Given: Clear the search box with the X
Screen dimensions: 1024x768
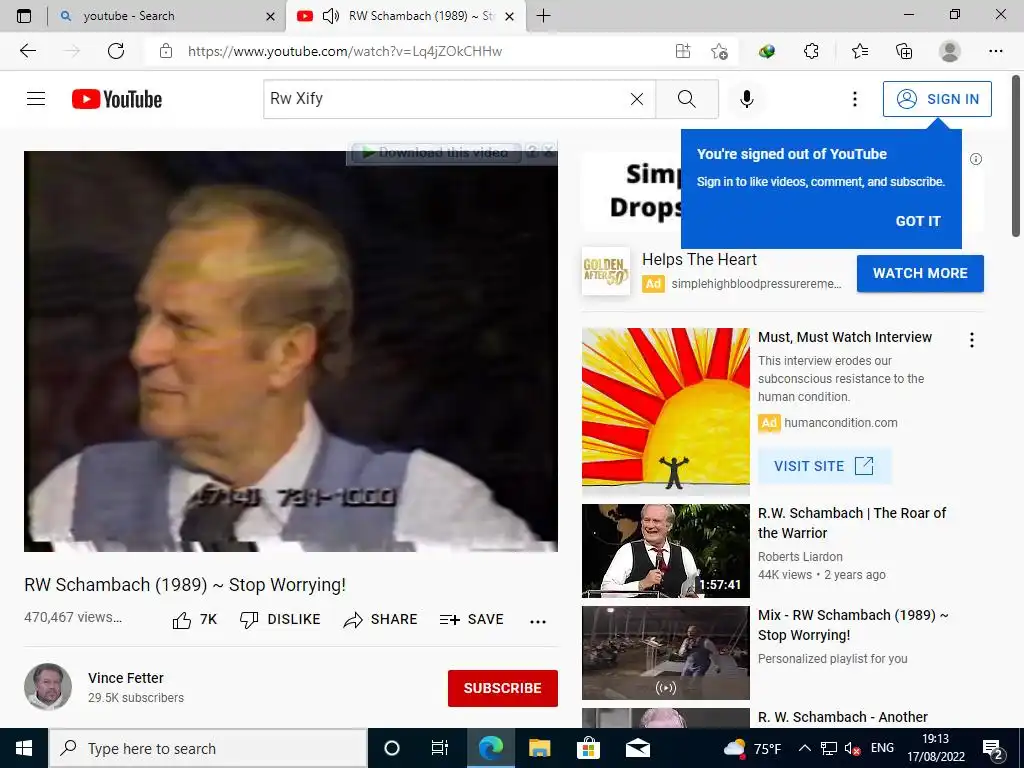Looking at the screenshot, I should tap(637, 99).
